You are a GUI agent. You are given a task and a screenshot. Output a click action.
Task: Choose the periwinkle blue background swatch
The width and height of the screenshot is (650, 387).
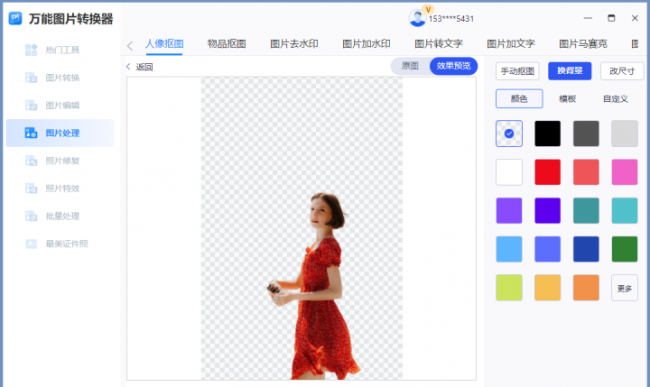pos(548,249)
